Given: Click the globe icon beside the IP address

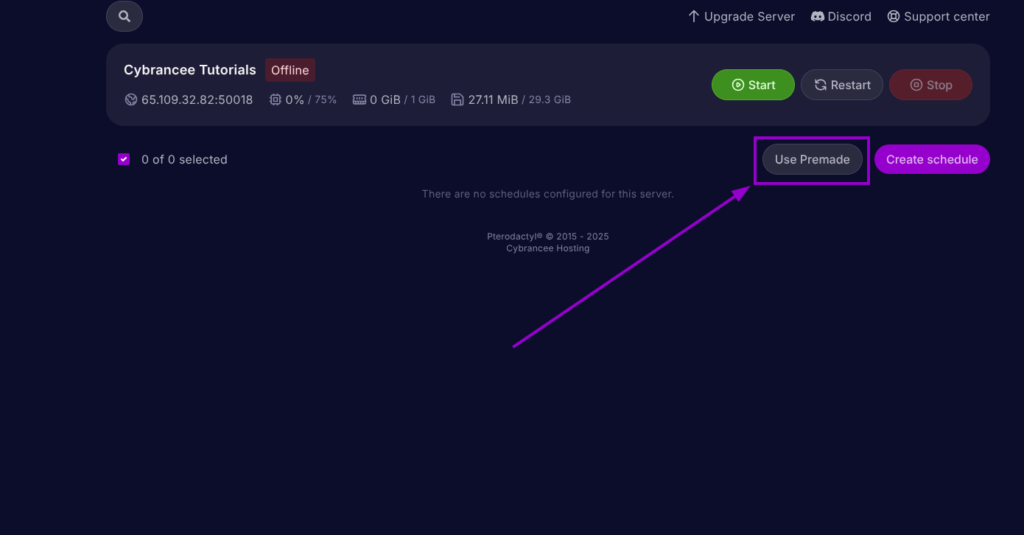Looking at the screenshot, I should tap(131, 100).
